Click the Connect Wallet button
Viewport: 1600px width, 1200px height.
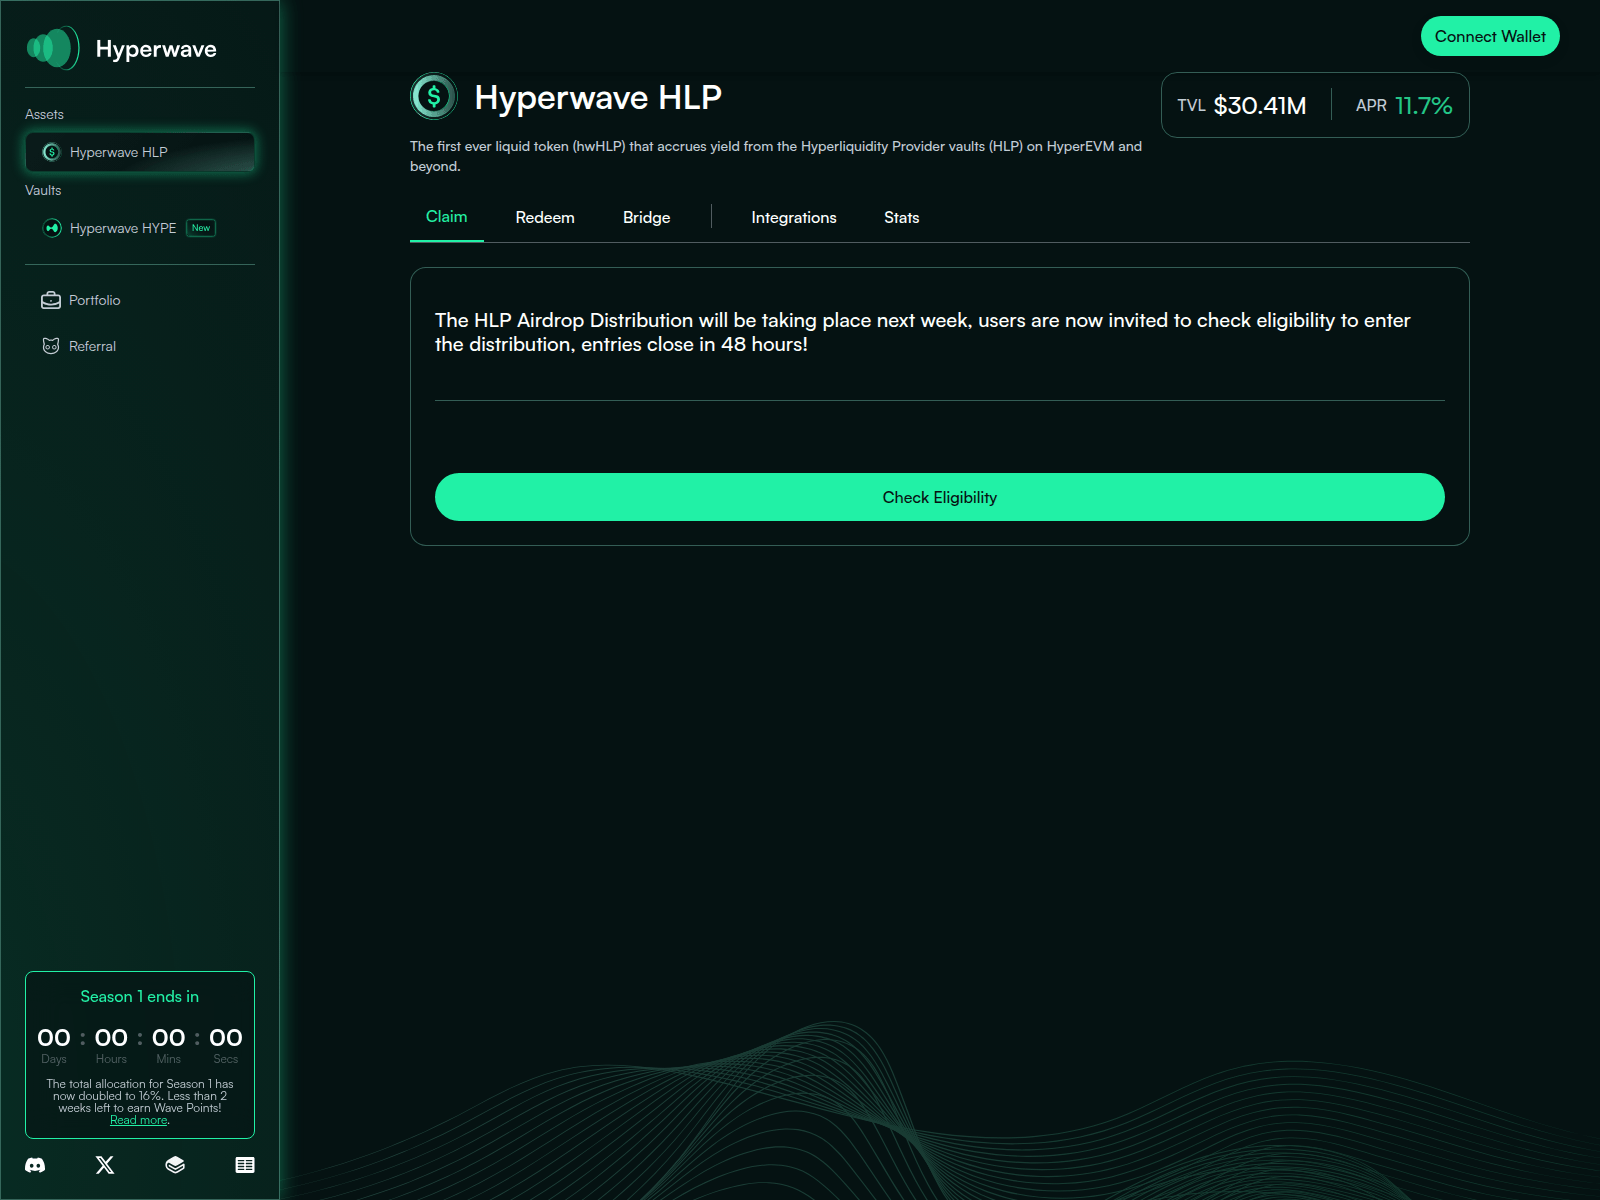pos(1489,36)
